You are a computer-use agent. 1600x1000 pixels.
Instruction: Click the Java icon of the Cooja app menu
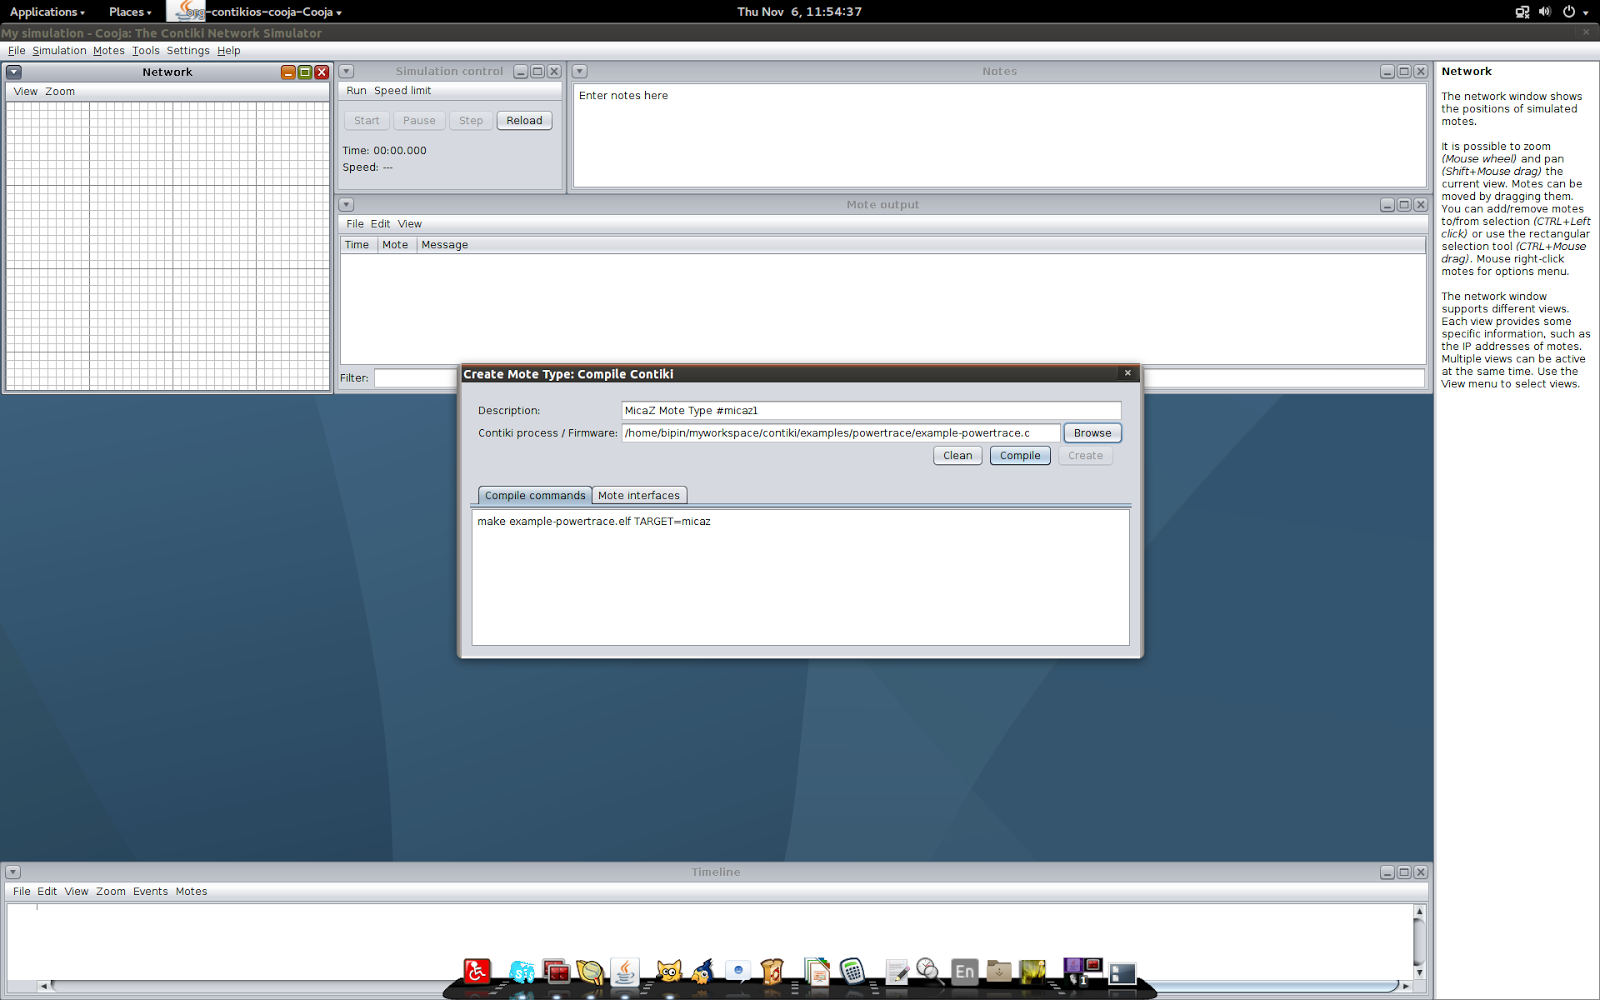(187, 11)
